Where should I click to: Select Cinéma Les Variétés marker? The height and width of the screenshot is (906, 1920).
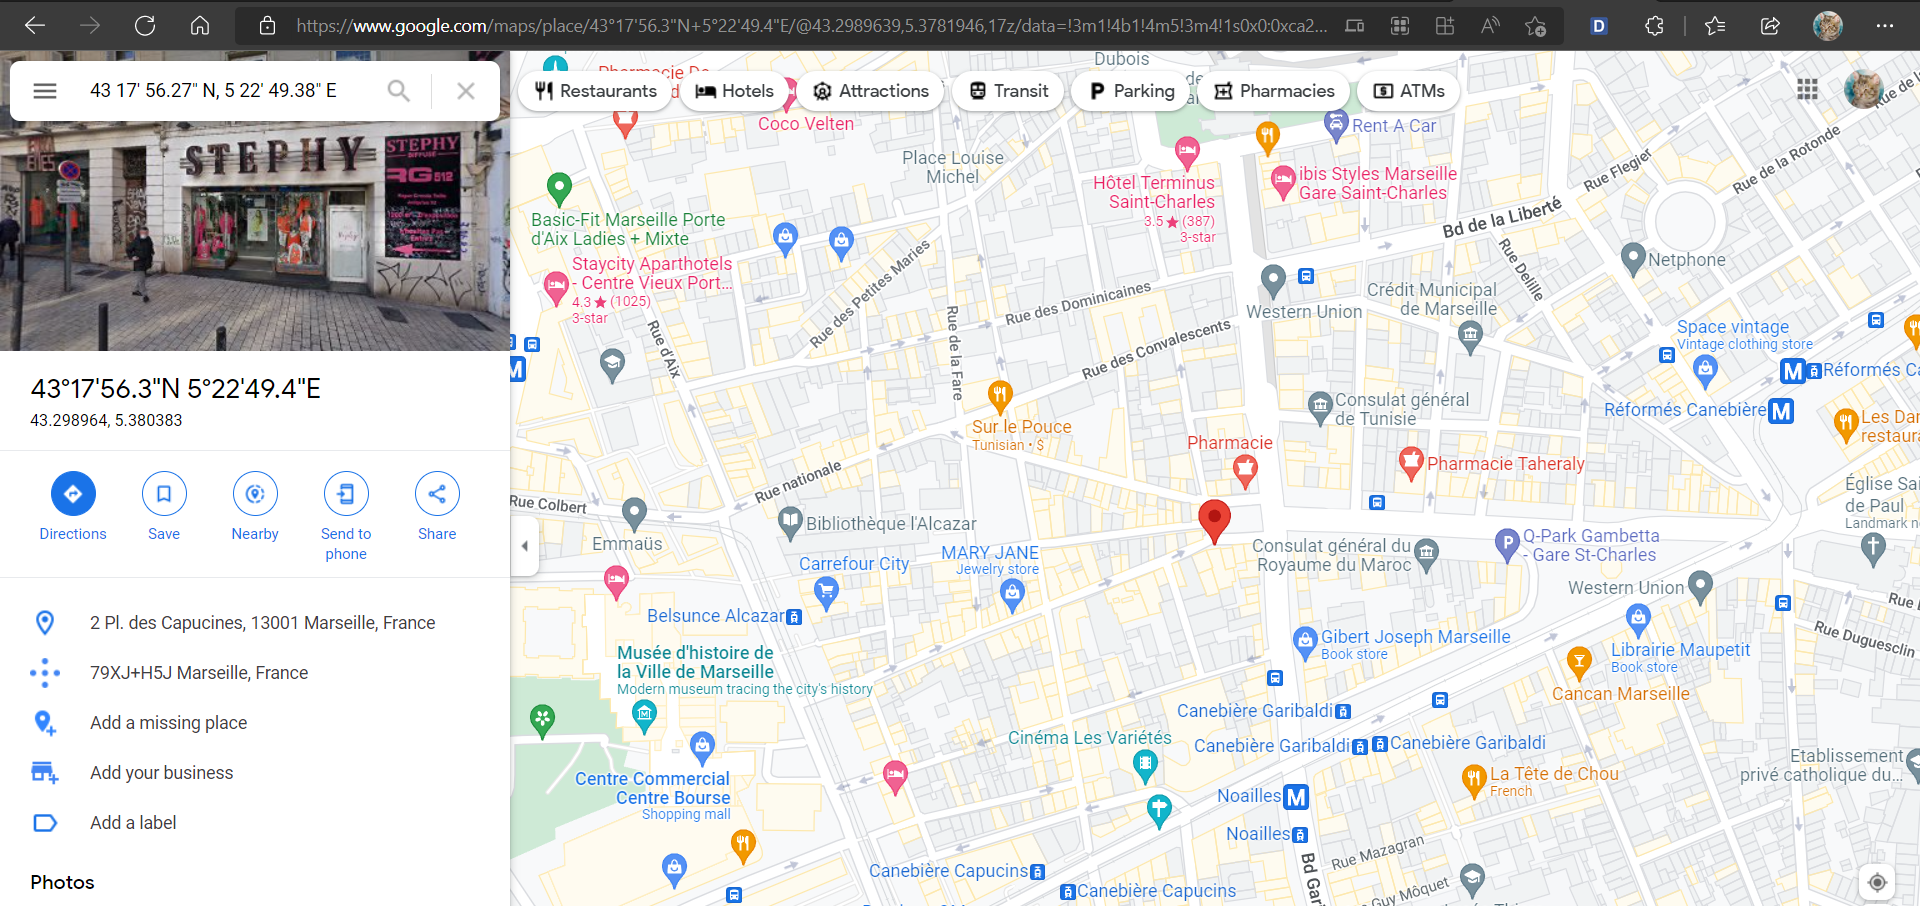click(1145, 767)
